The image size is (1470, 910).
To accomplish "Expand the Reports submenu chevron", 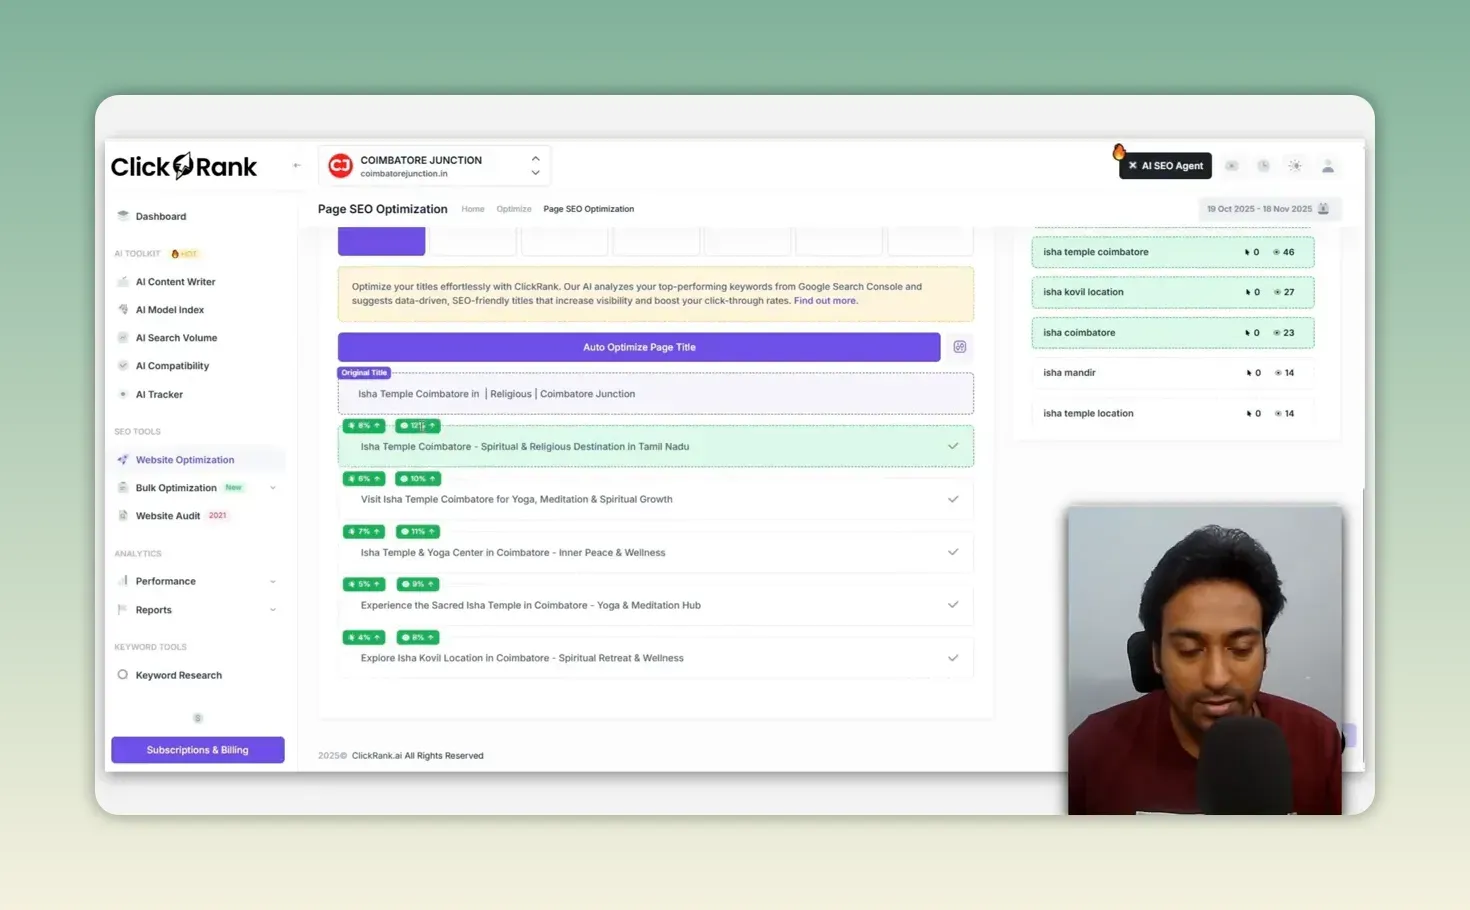I will tap(273, 610).
